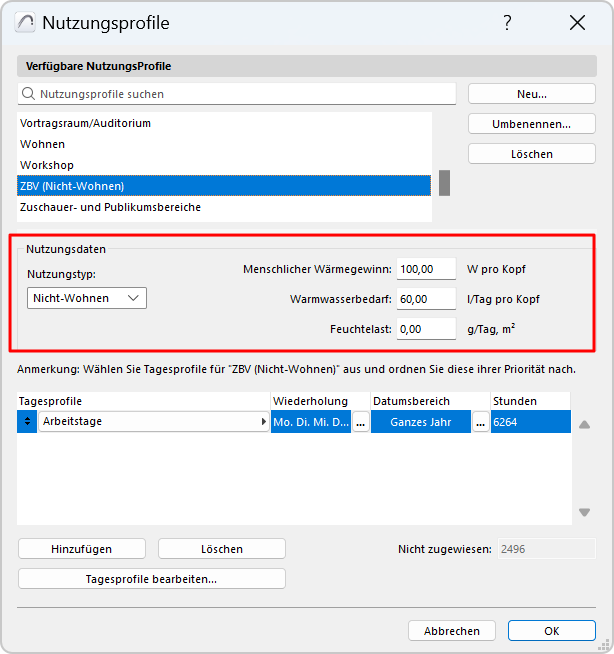The image size is (614, 654).
Task: Open the Nutzungstyp Nicht-Wohnen dropdown
Action: (87, 298)
